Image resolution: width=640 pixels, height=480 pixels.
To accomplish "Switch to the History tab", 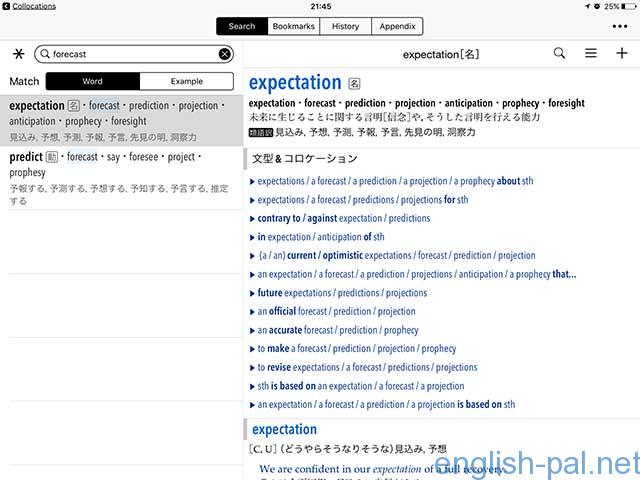I will point(345,27).
